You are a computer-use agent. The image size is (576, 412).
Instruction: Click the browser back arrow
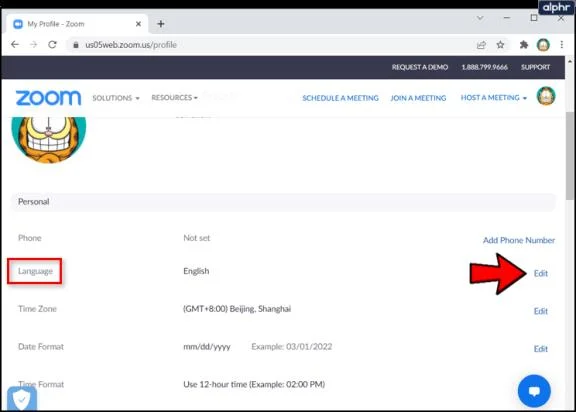(15, 44)
